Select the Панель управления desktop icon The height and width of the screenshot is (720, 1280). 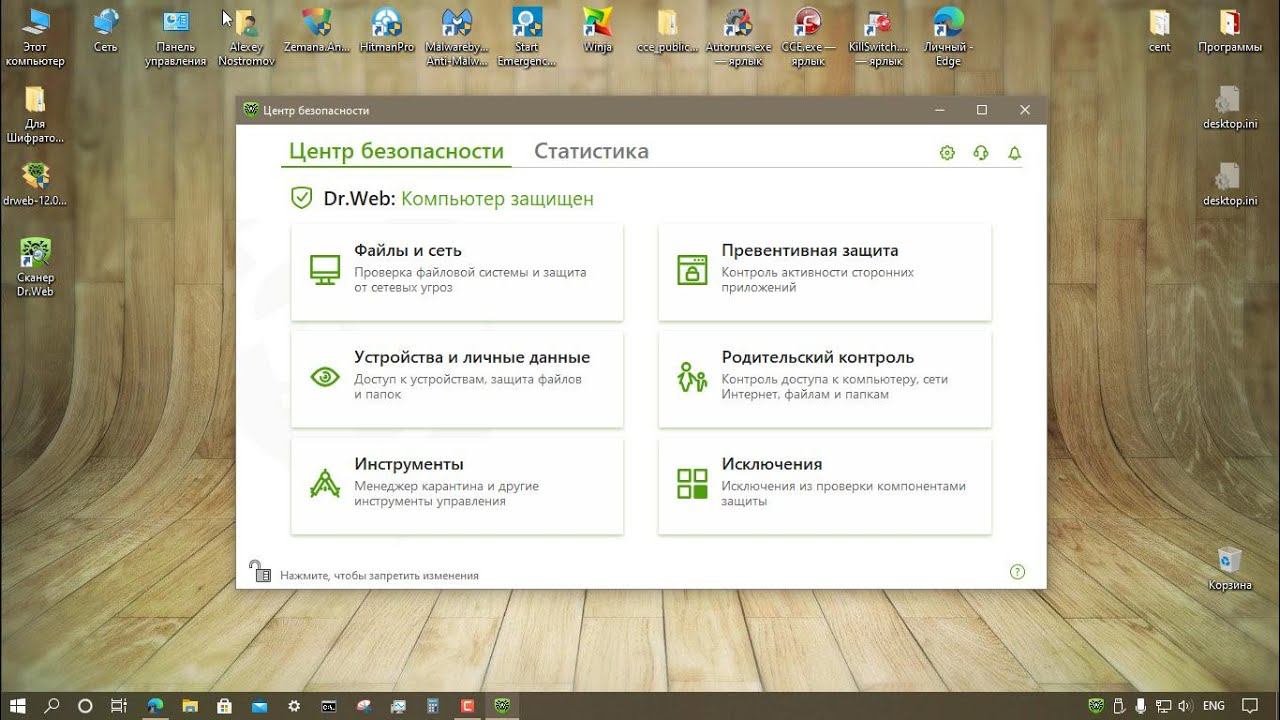coord(175,37)
